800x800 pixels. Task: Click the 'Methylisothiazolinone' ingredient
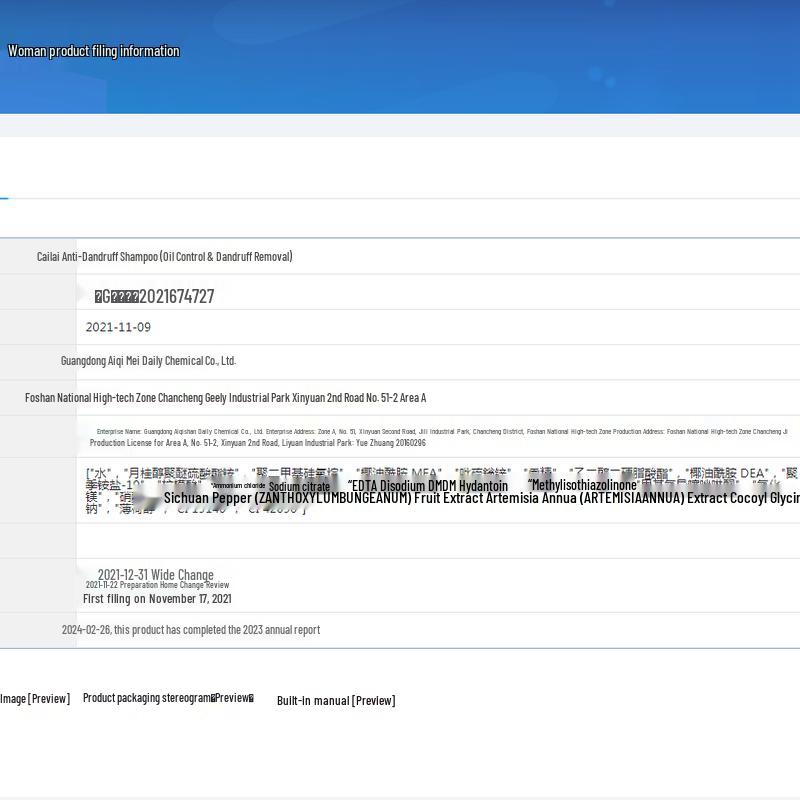[x=582, y=485]
